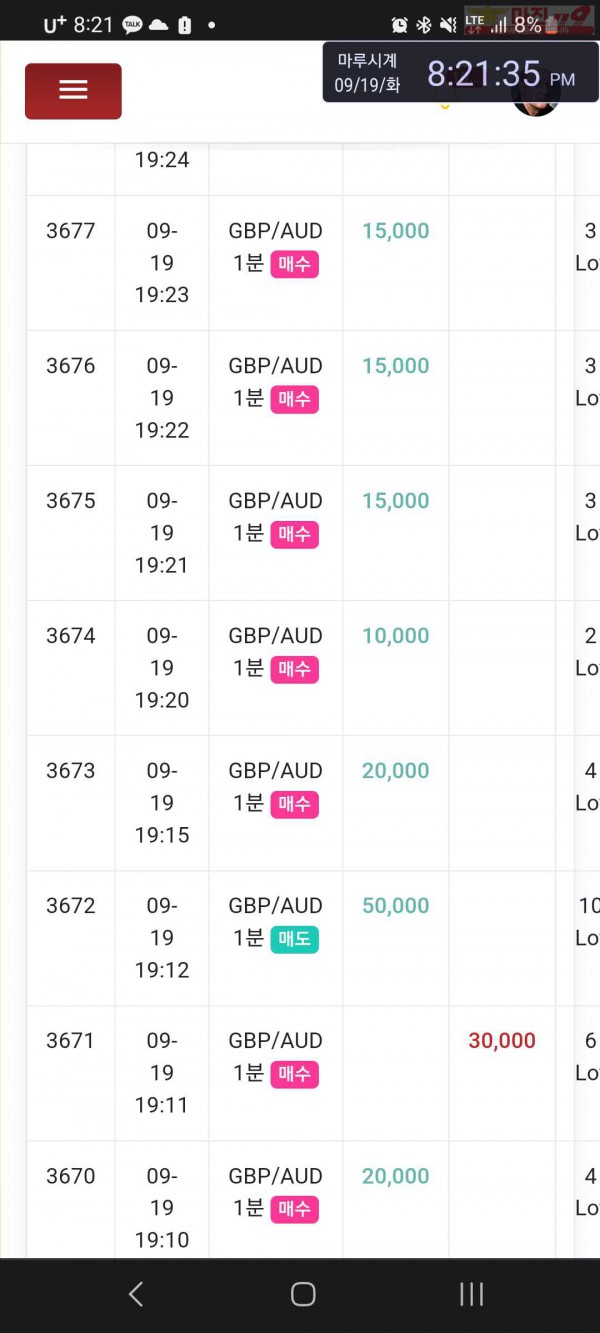
Task: Tap the 09-19 19:15 timestamp cell
Action: pos(162,803)
